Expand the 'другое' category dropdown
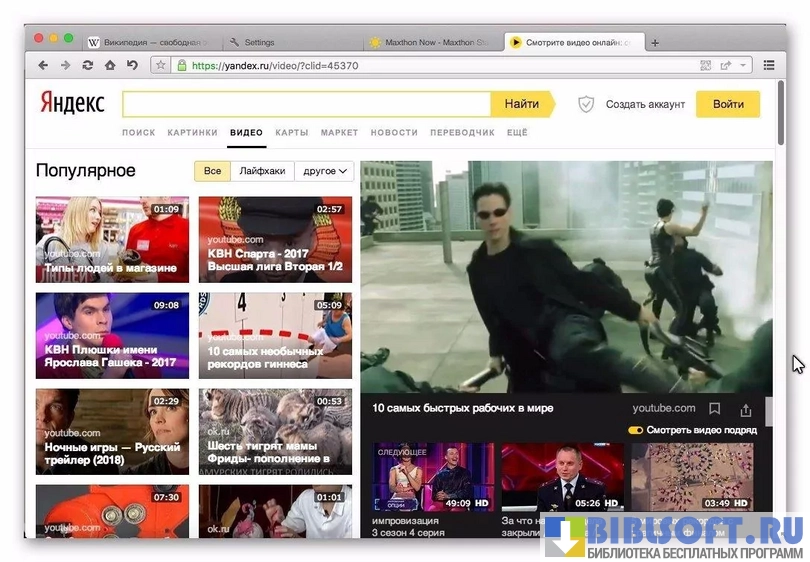This screenshot has height=562, width=810. (325, 171)
